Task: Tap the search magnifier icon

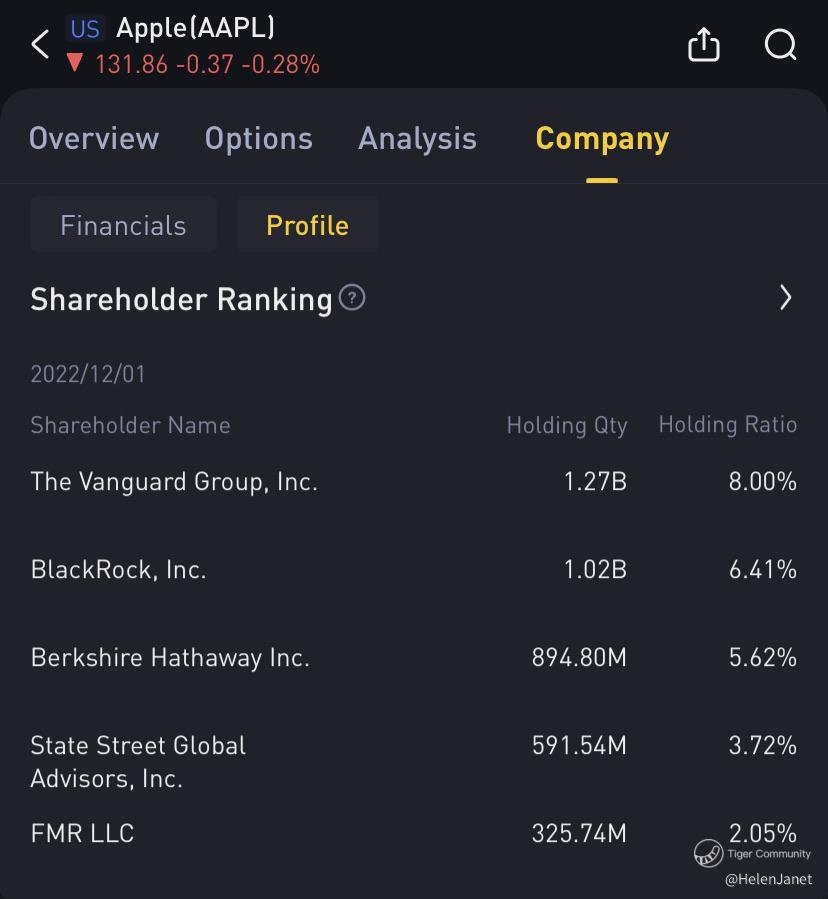Action: pyautogui.click(x=780, y=44)
